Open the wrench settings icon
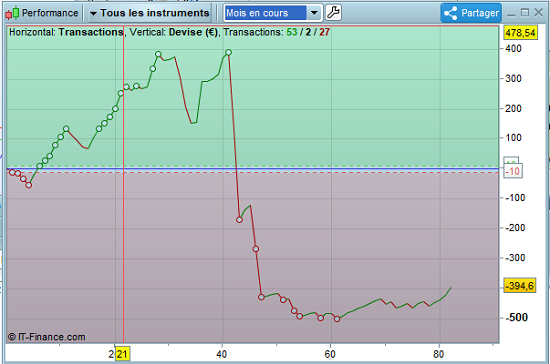The width and height of the screenshot is (550, 364). [333, 13]
